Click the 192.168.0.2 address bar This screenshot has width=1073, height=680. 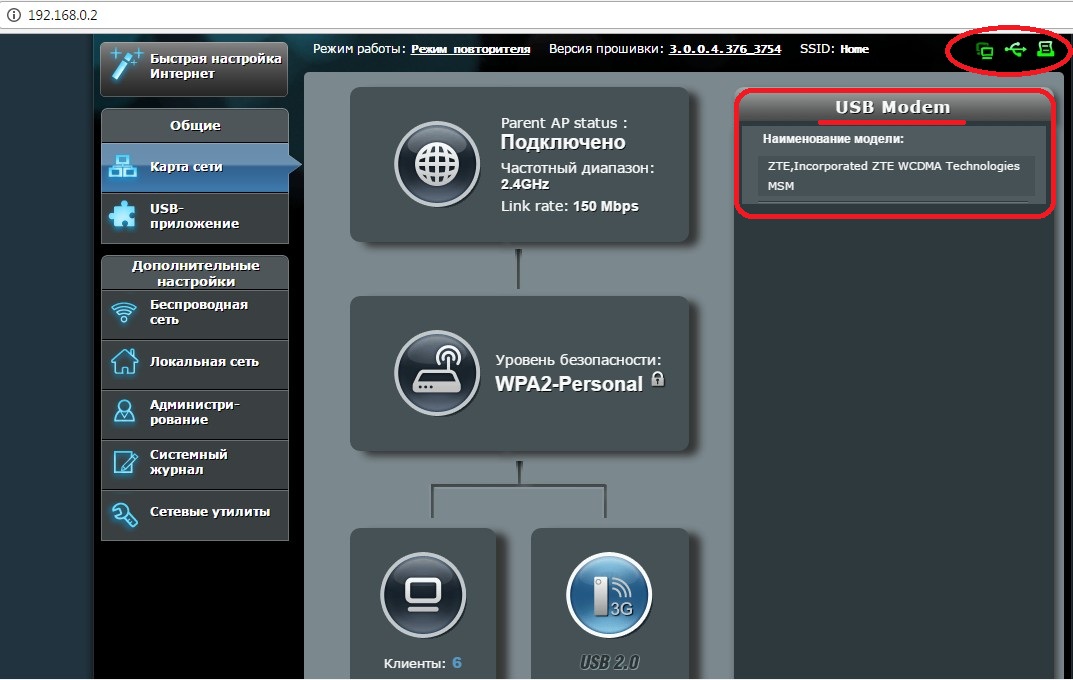[x=534, y=14]
